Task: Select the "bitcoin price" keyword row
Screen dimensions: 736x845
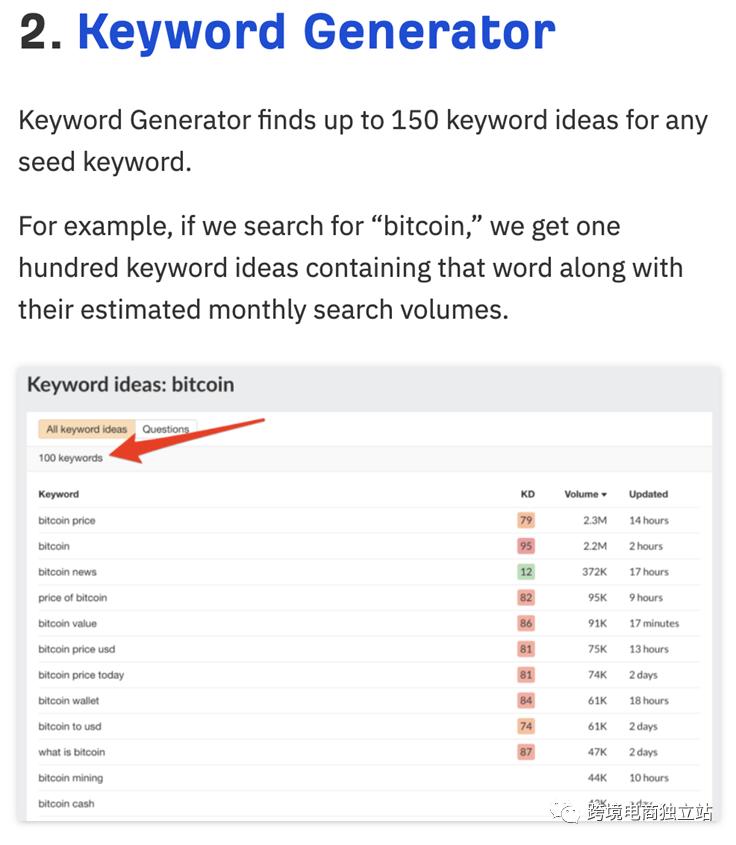Action: 67,520
